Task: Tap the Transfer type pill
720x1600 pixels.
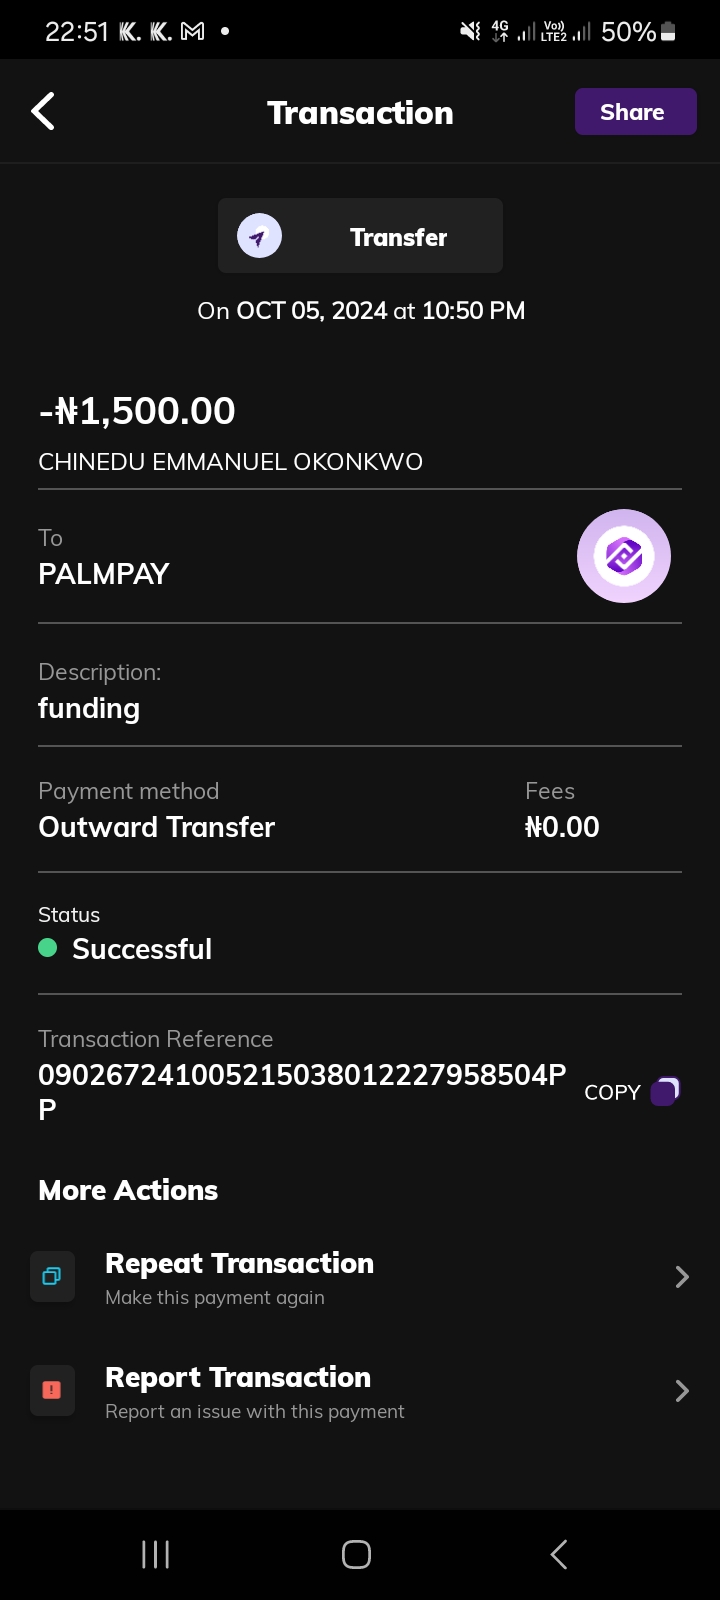Action: tap(360, 236)
